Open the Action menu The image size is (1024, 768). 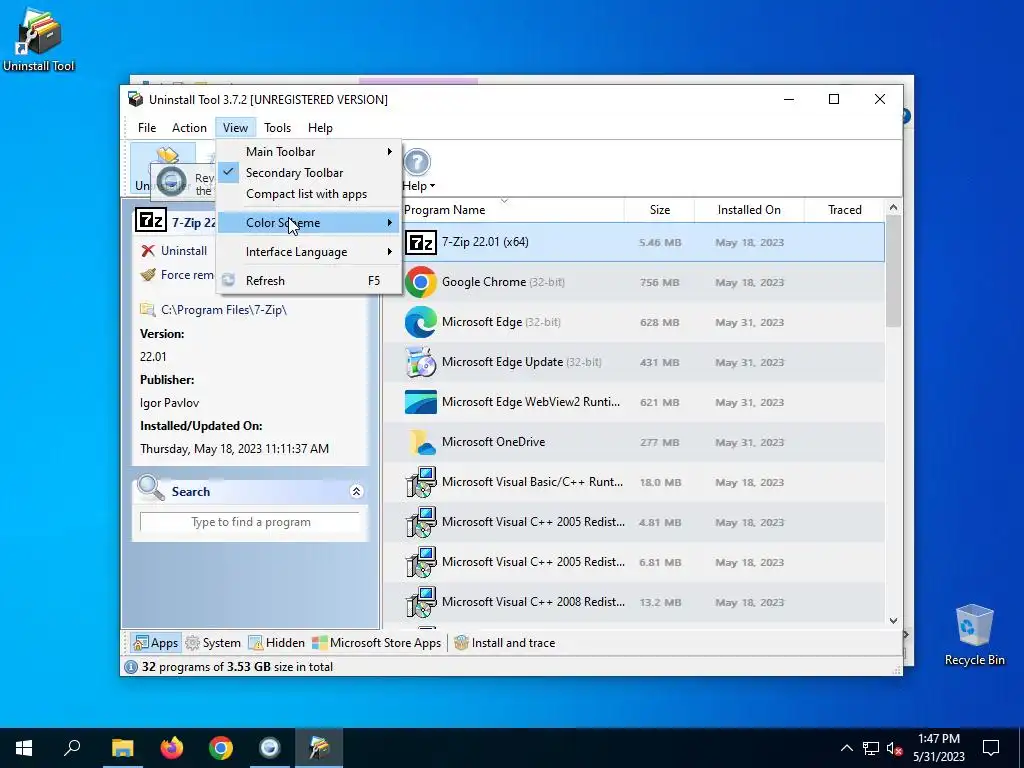189,128
